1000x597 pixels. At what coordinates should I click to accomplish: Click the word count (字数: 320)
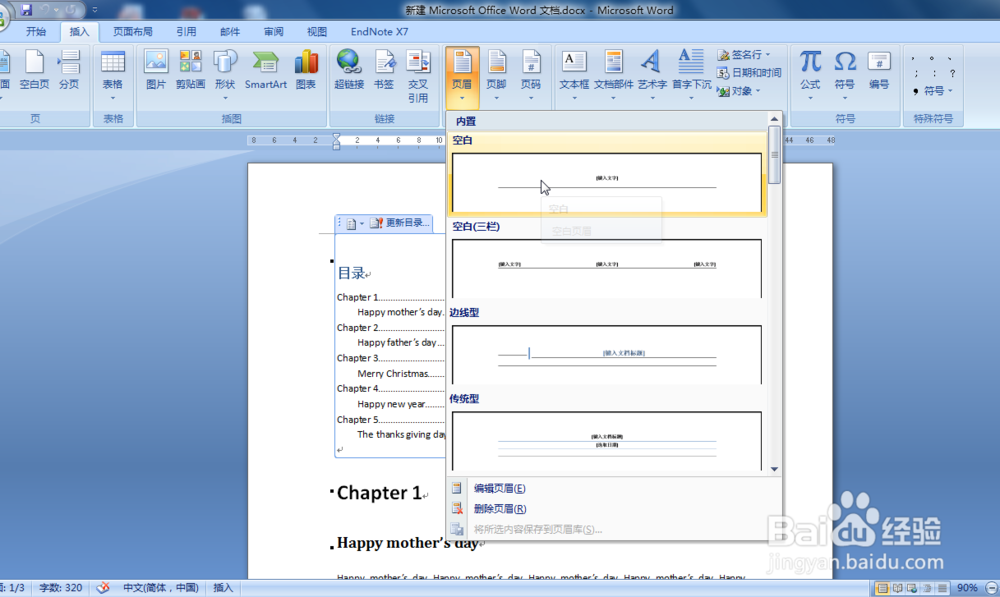click(61, 587)
